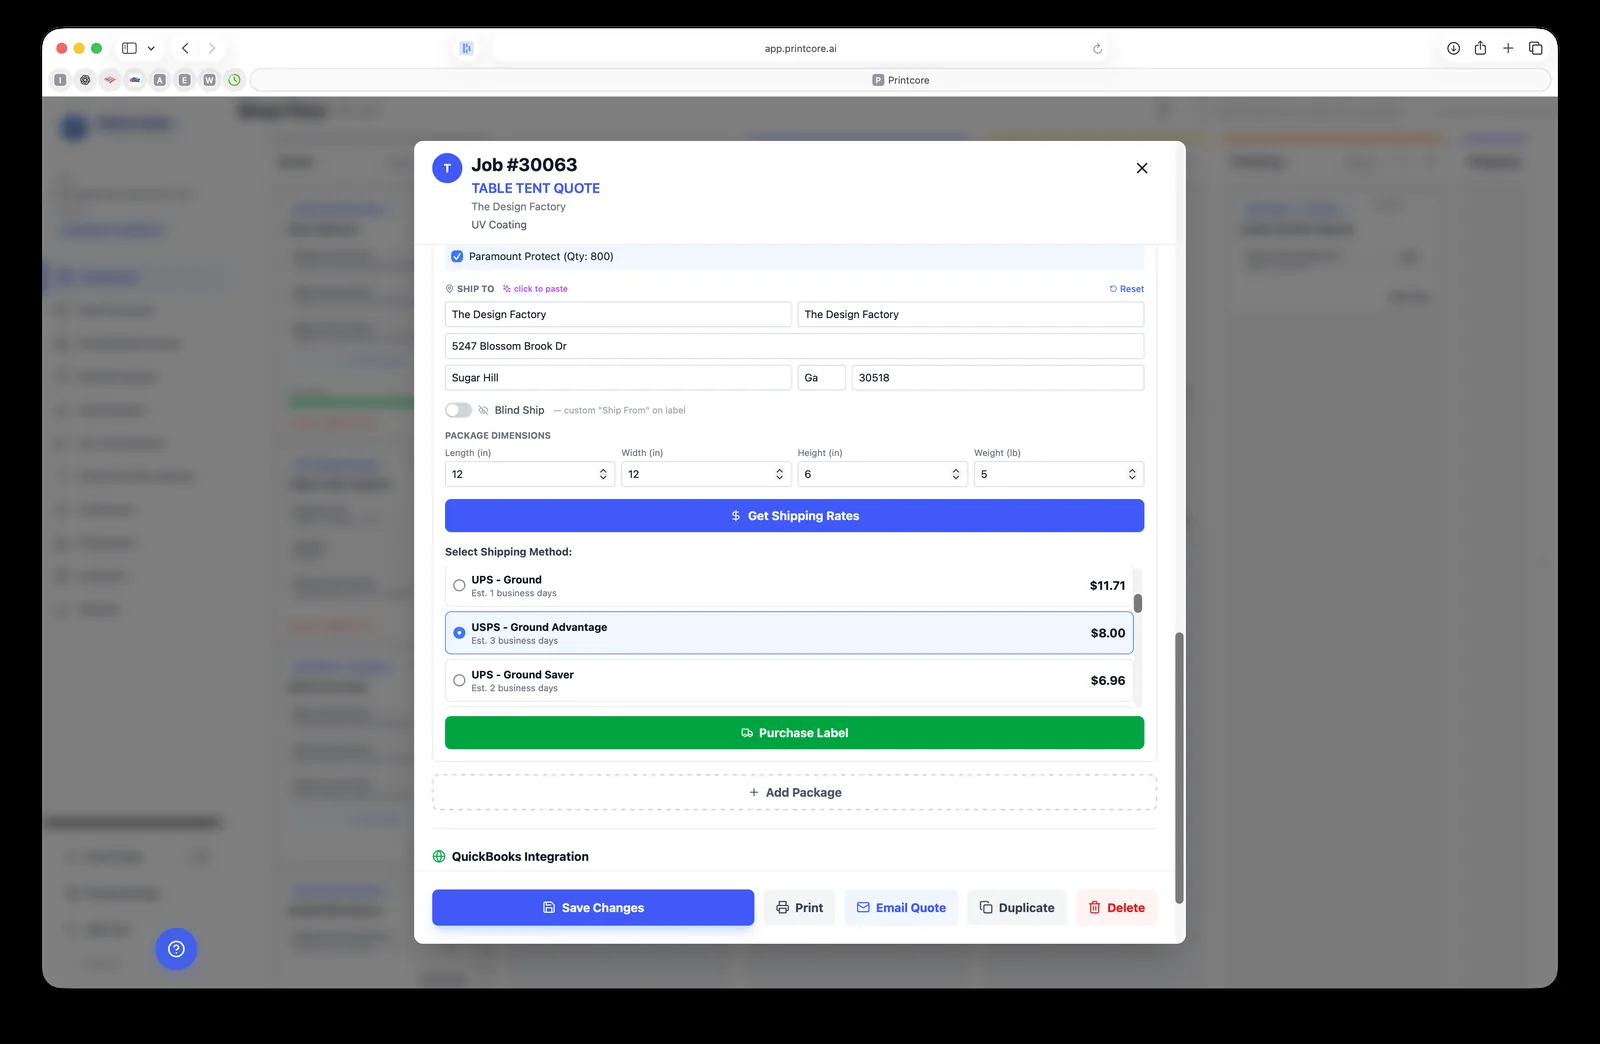1600x1044 pixels.
Task: Click the red Delete button
Action: coord(1117,908)
